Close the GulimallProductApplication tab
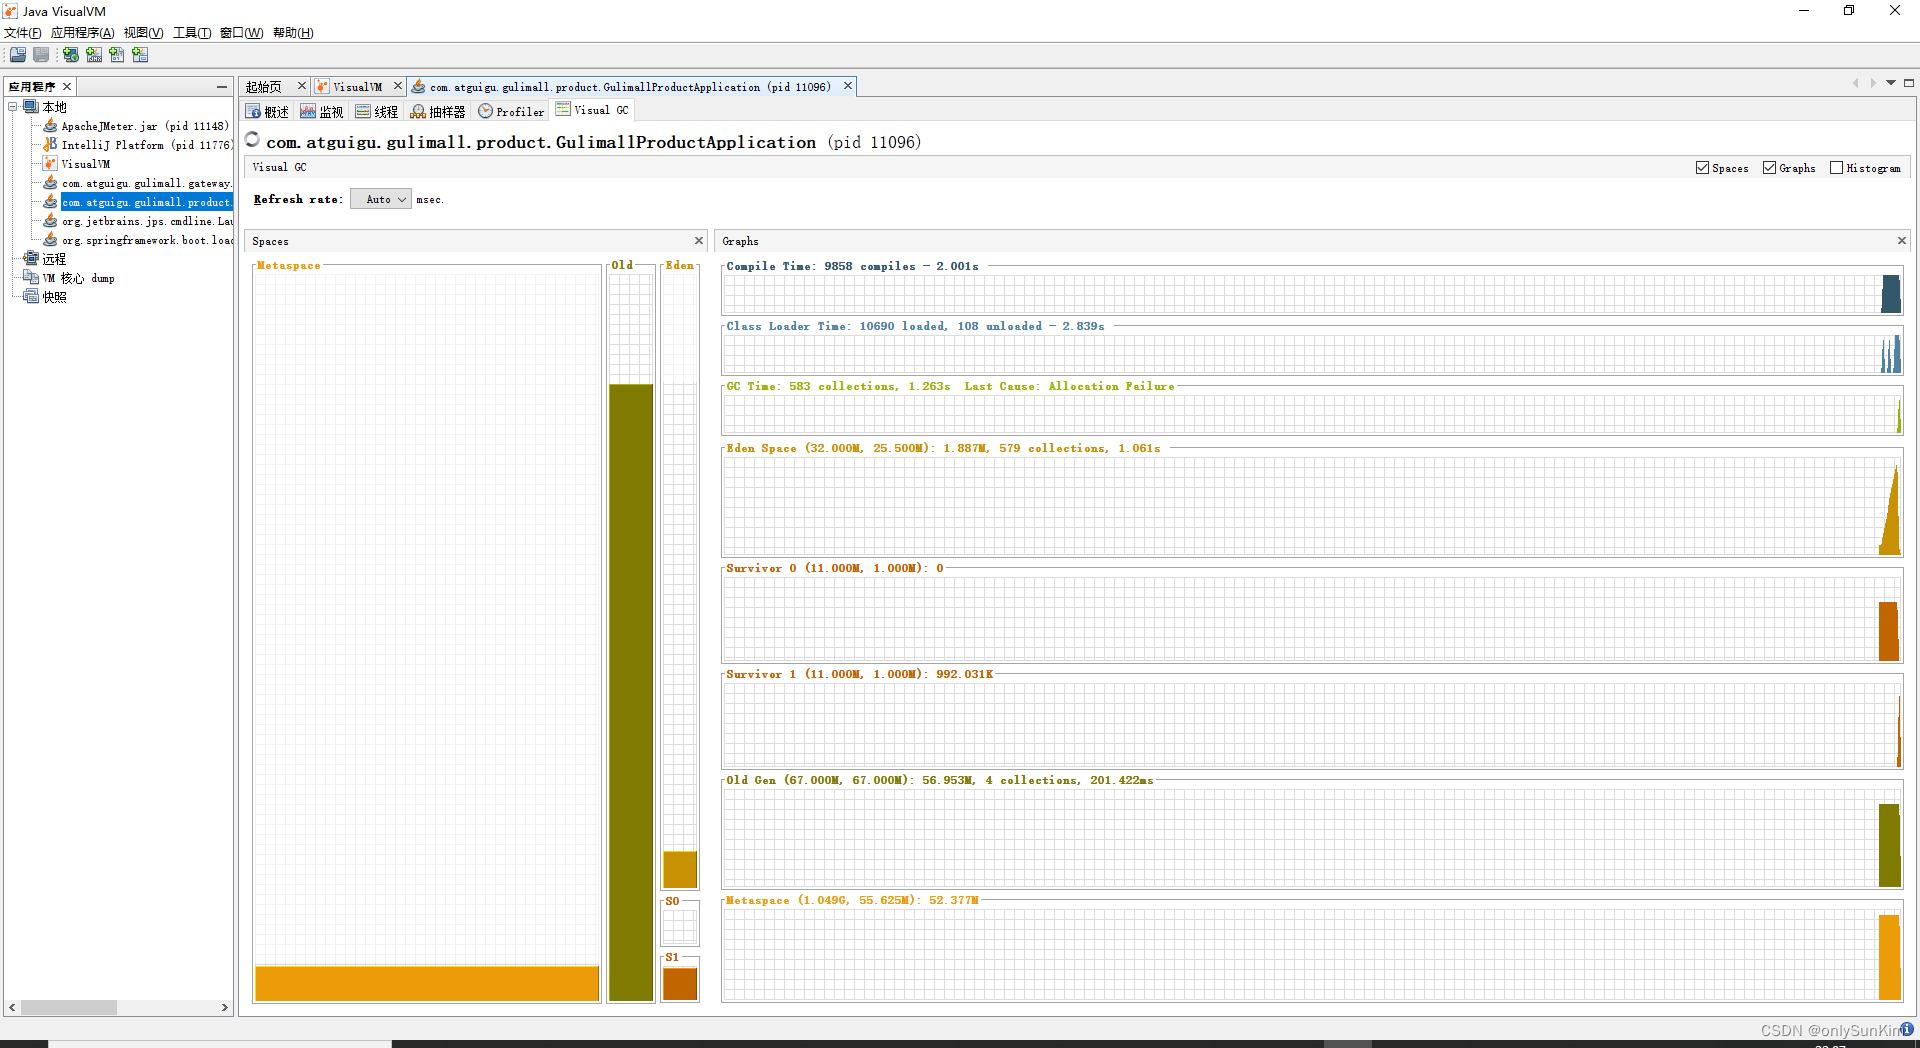 848,86
